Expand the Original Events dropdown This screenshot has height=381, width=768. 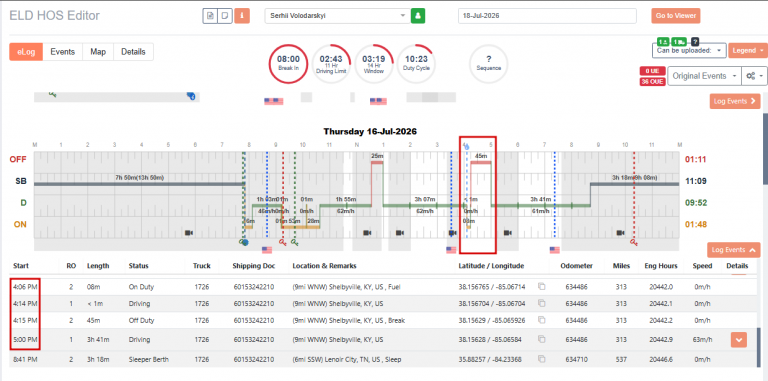[704, 76]
